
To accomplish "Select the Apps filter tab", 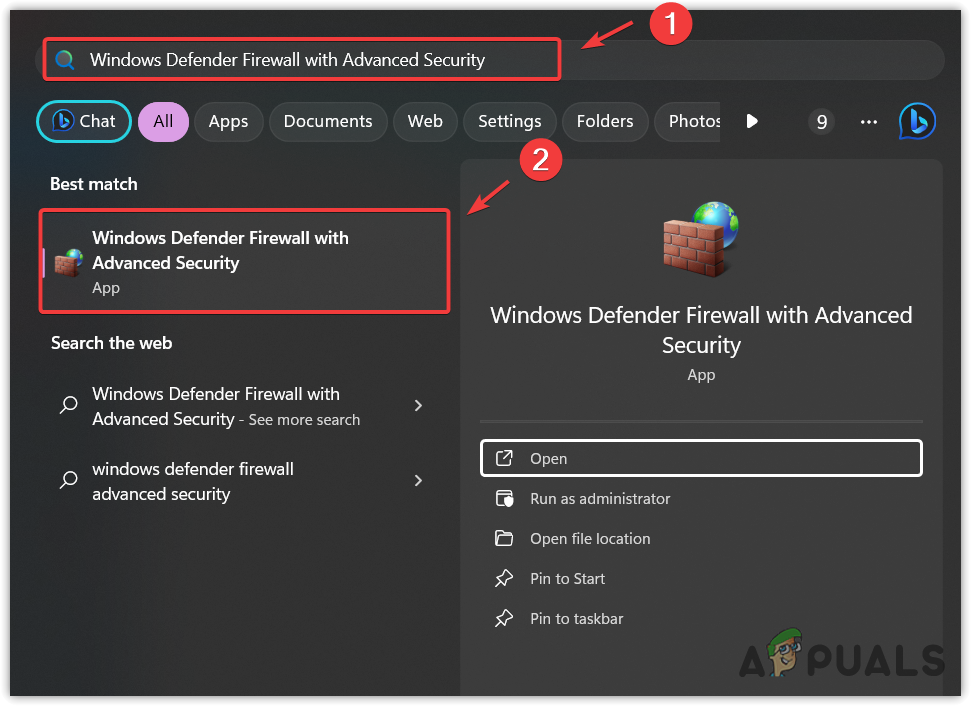I will (x=228, y=121).
